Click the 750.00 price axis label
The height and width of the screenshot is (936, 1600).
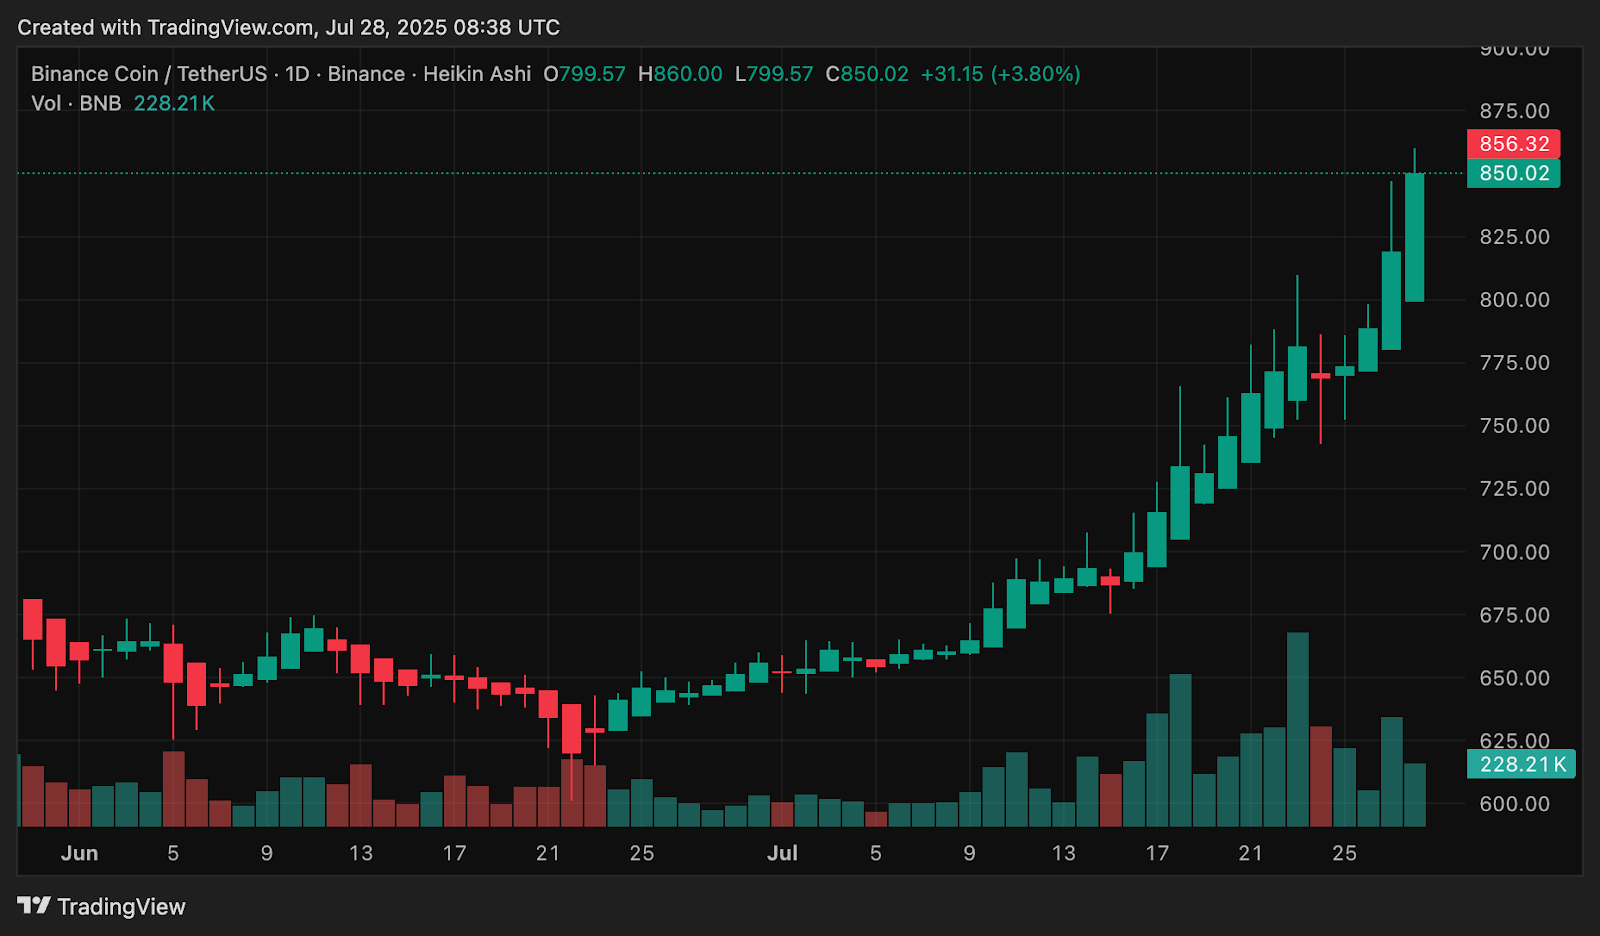[1515, 426]
